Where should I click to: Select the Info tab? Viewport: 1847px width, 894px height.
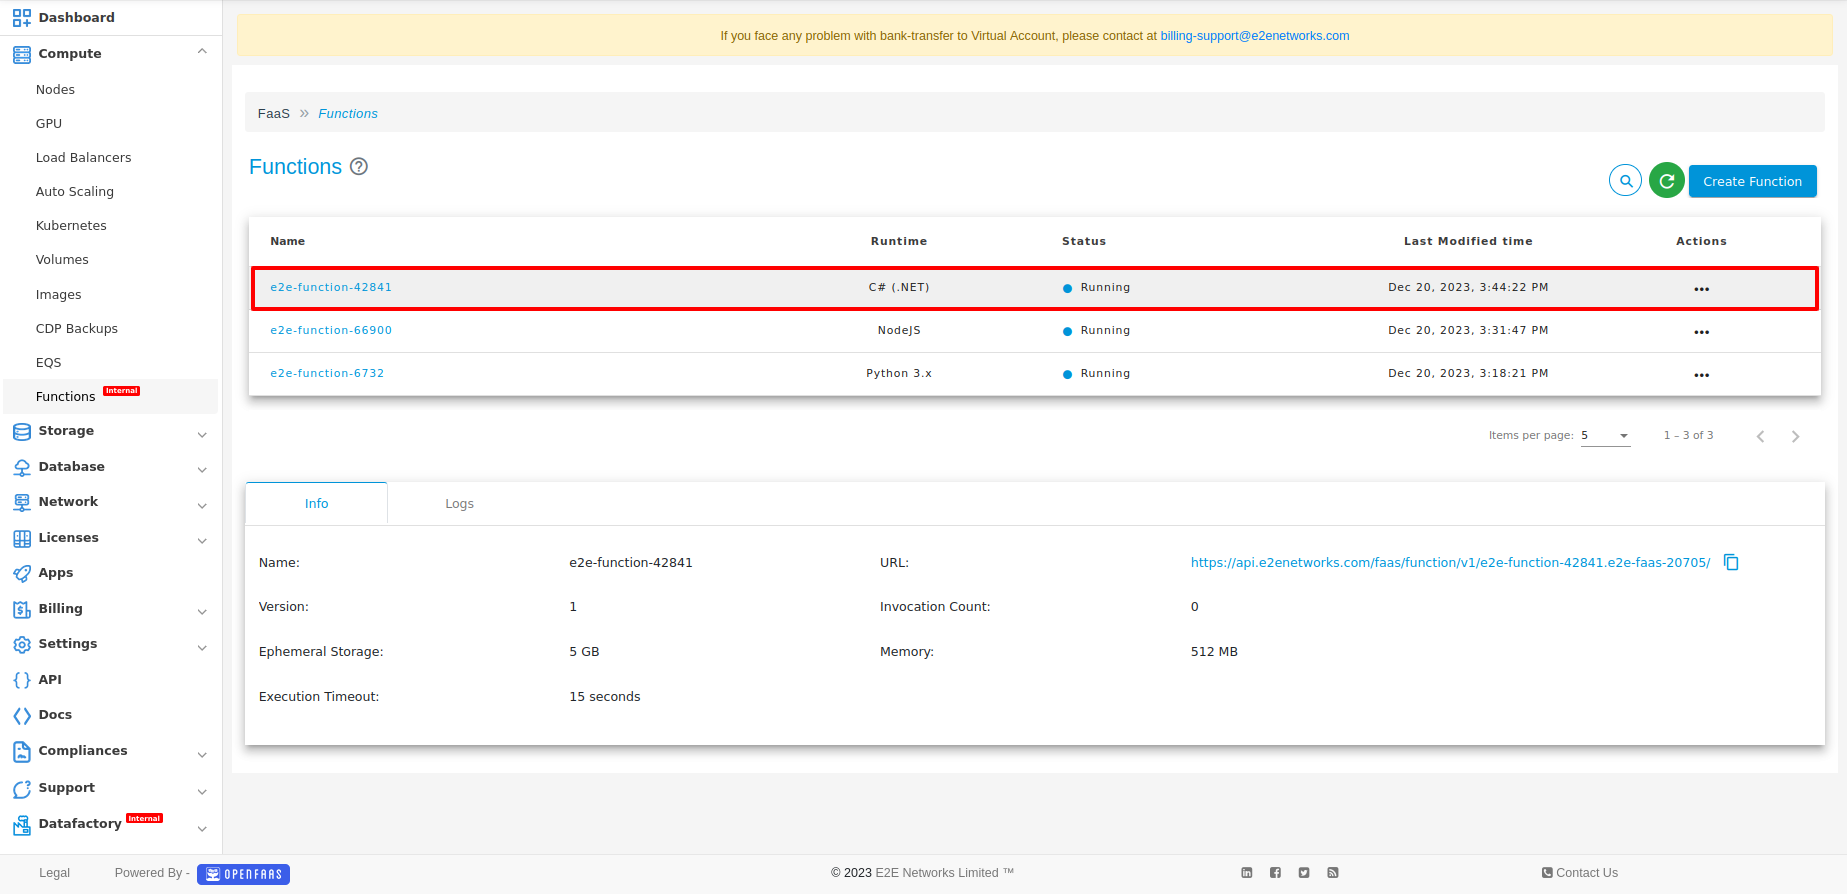point(316,504)
